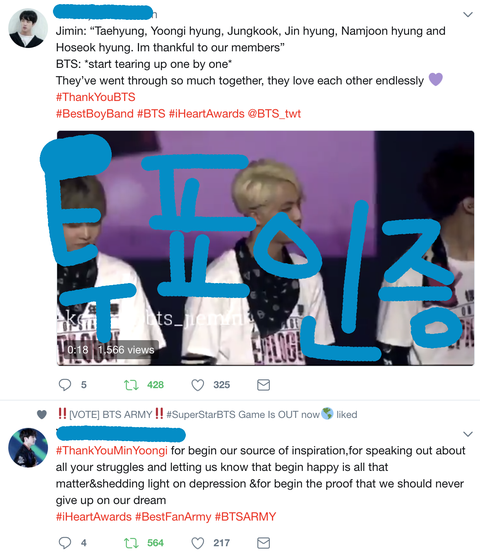Open the #ThankYouMinYoongi hashtag
Screen dimensions: 480x557
click(112, 450)
